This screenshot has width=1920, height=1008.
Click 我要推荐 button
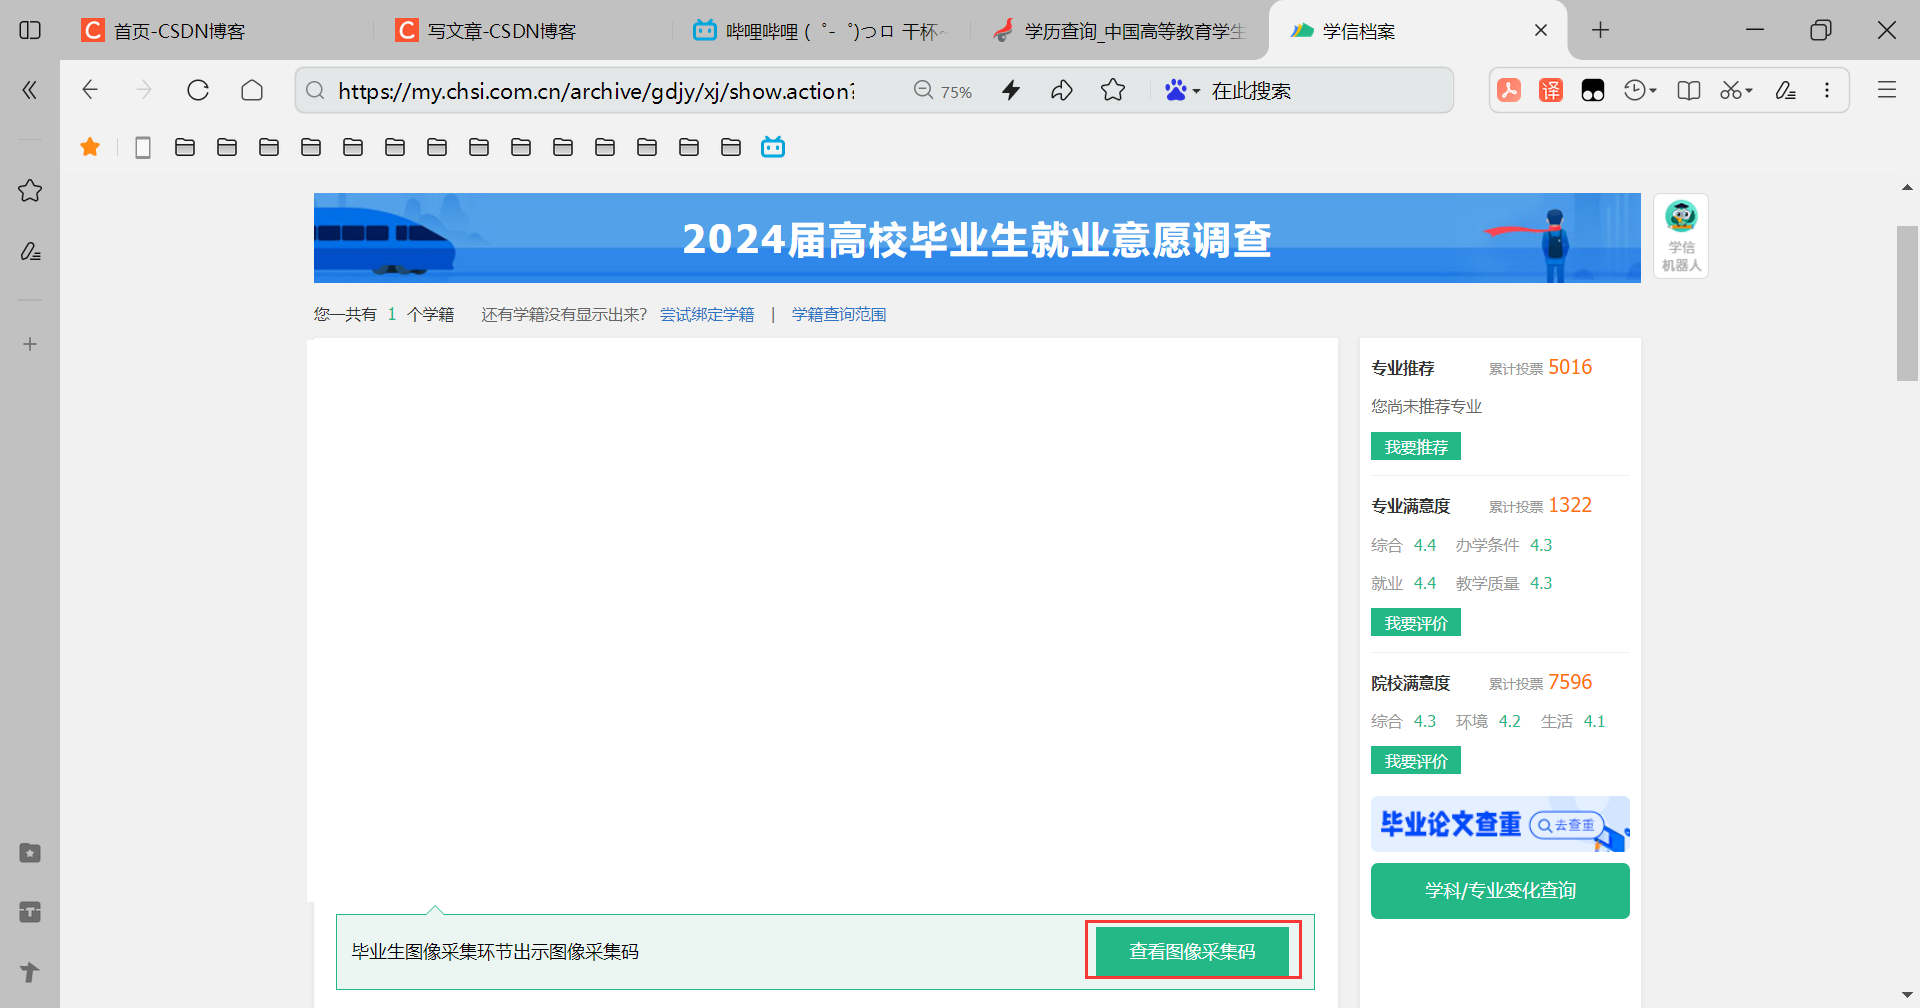coord(1416,446)
